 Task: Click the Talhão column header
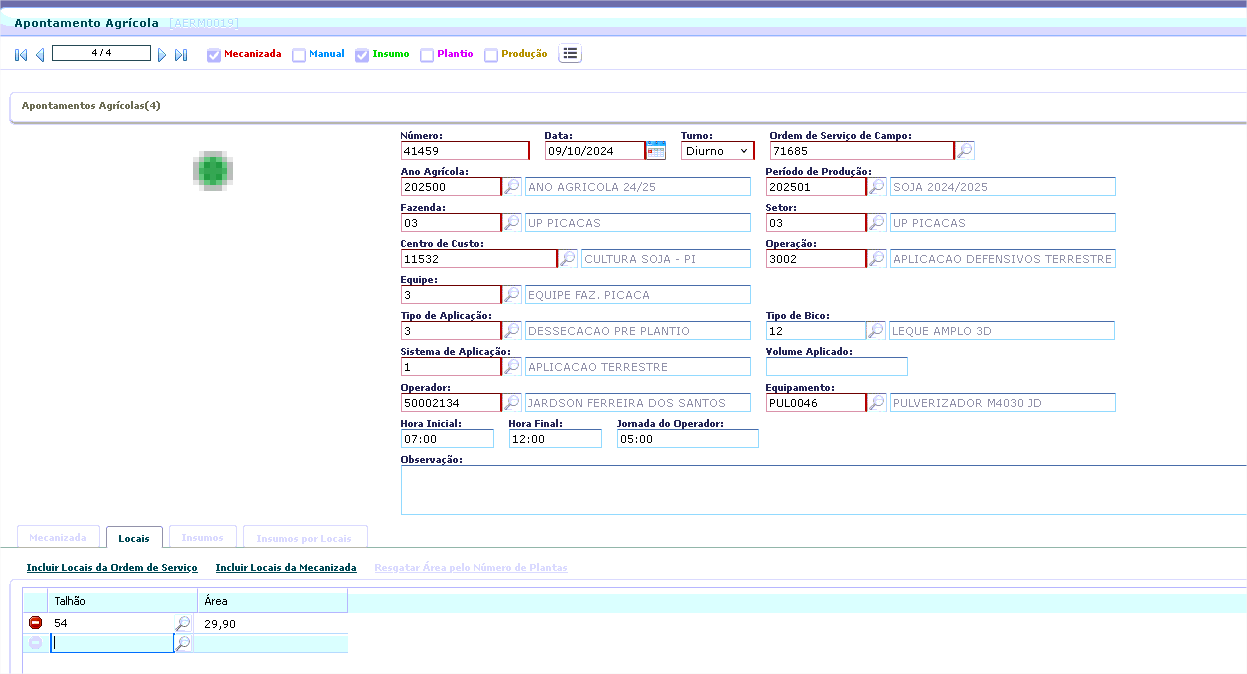[x=123, y=601]
